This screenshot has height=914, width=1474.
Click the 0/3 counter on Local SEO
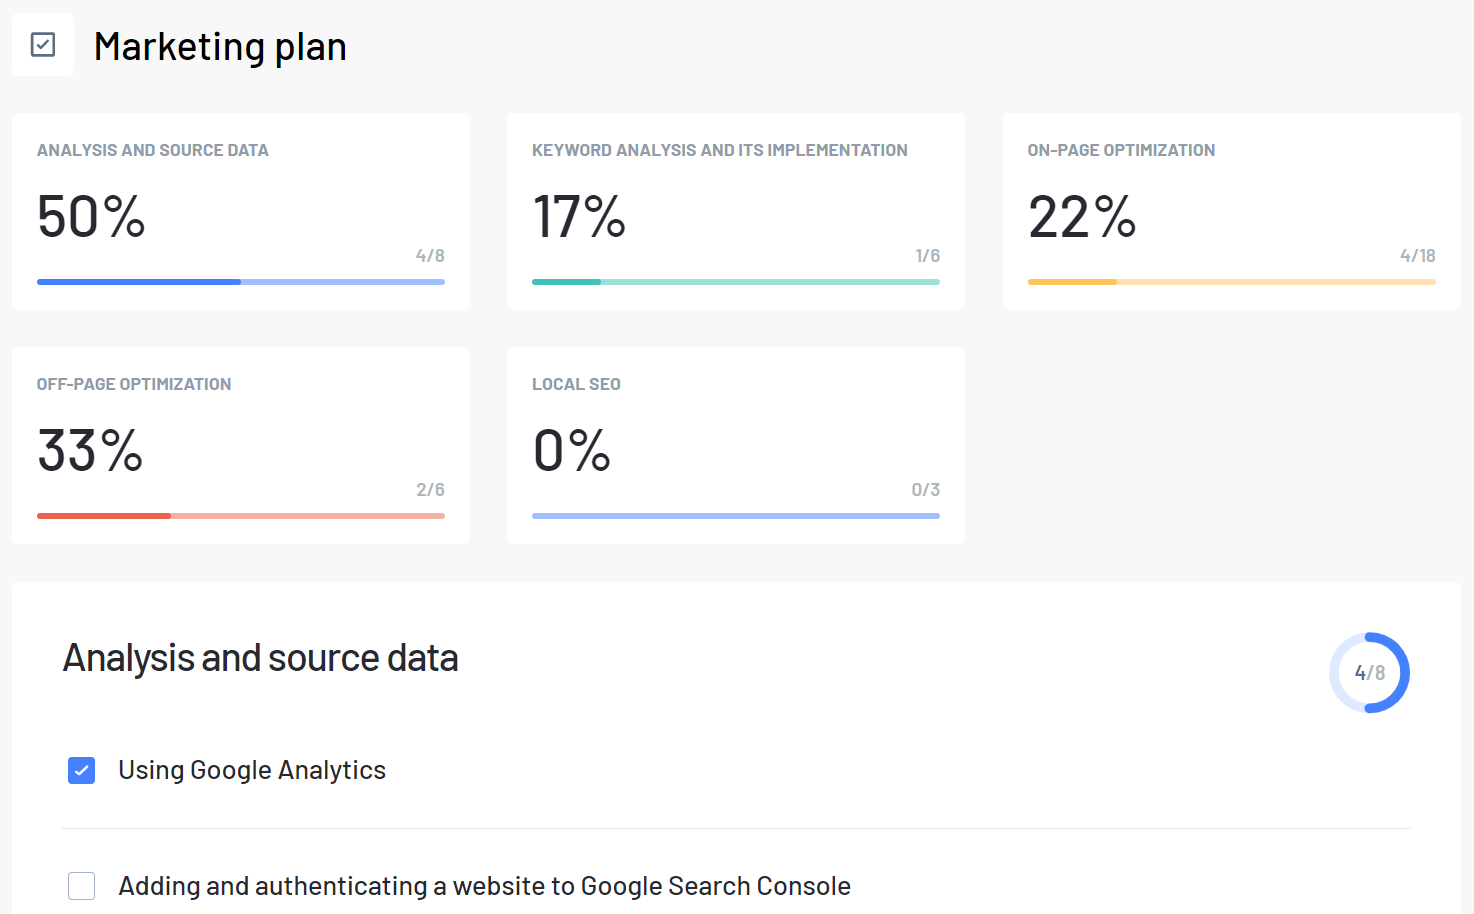[925, 489]
